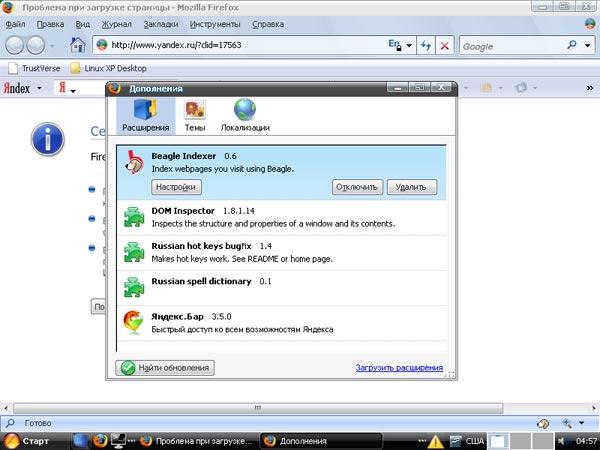Select the Russian hot keys bugfix extension
This screenshot has width=600, height=450.
(x=282, y=253)
